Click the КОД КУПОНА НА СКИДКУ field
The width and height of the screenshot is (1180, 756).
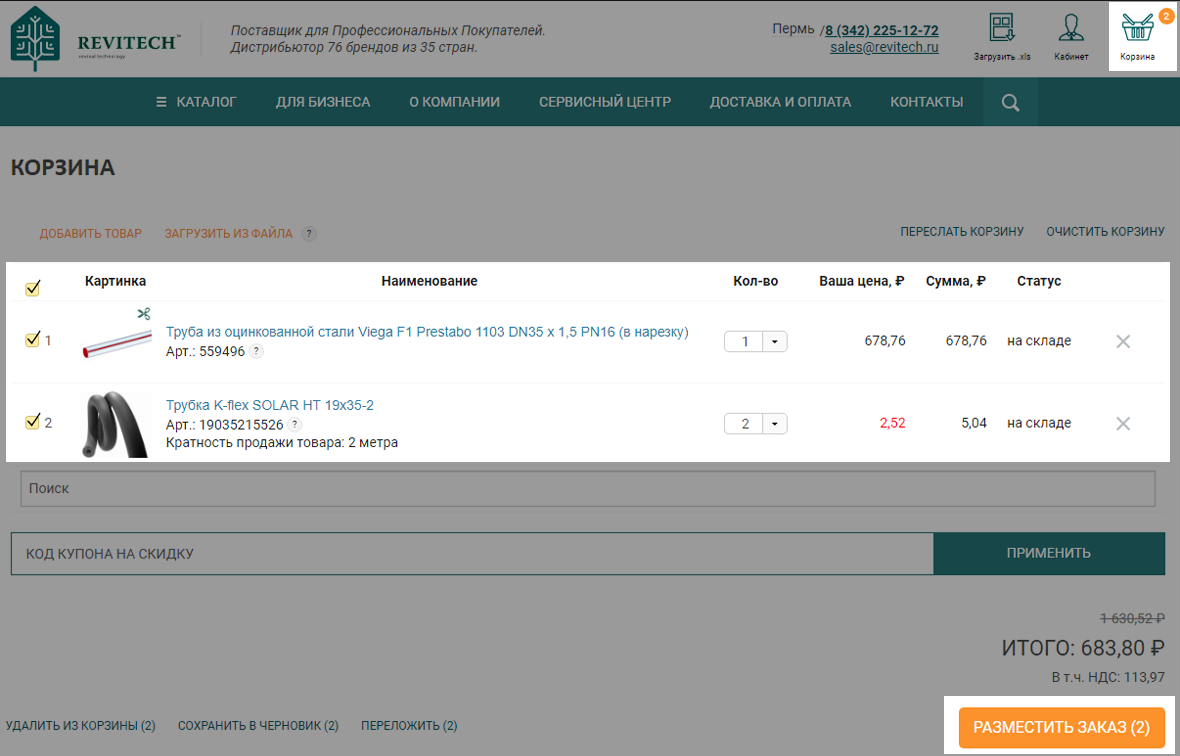pyautogui.click(x=473, y=553)
